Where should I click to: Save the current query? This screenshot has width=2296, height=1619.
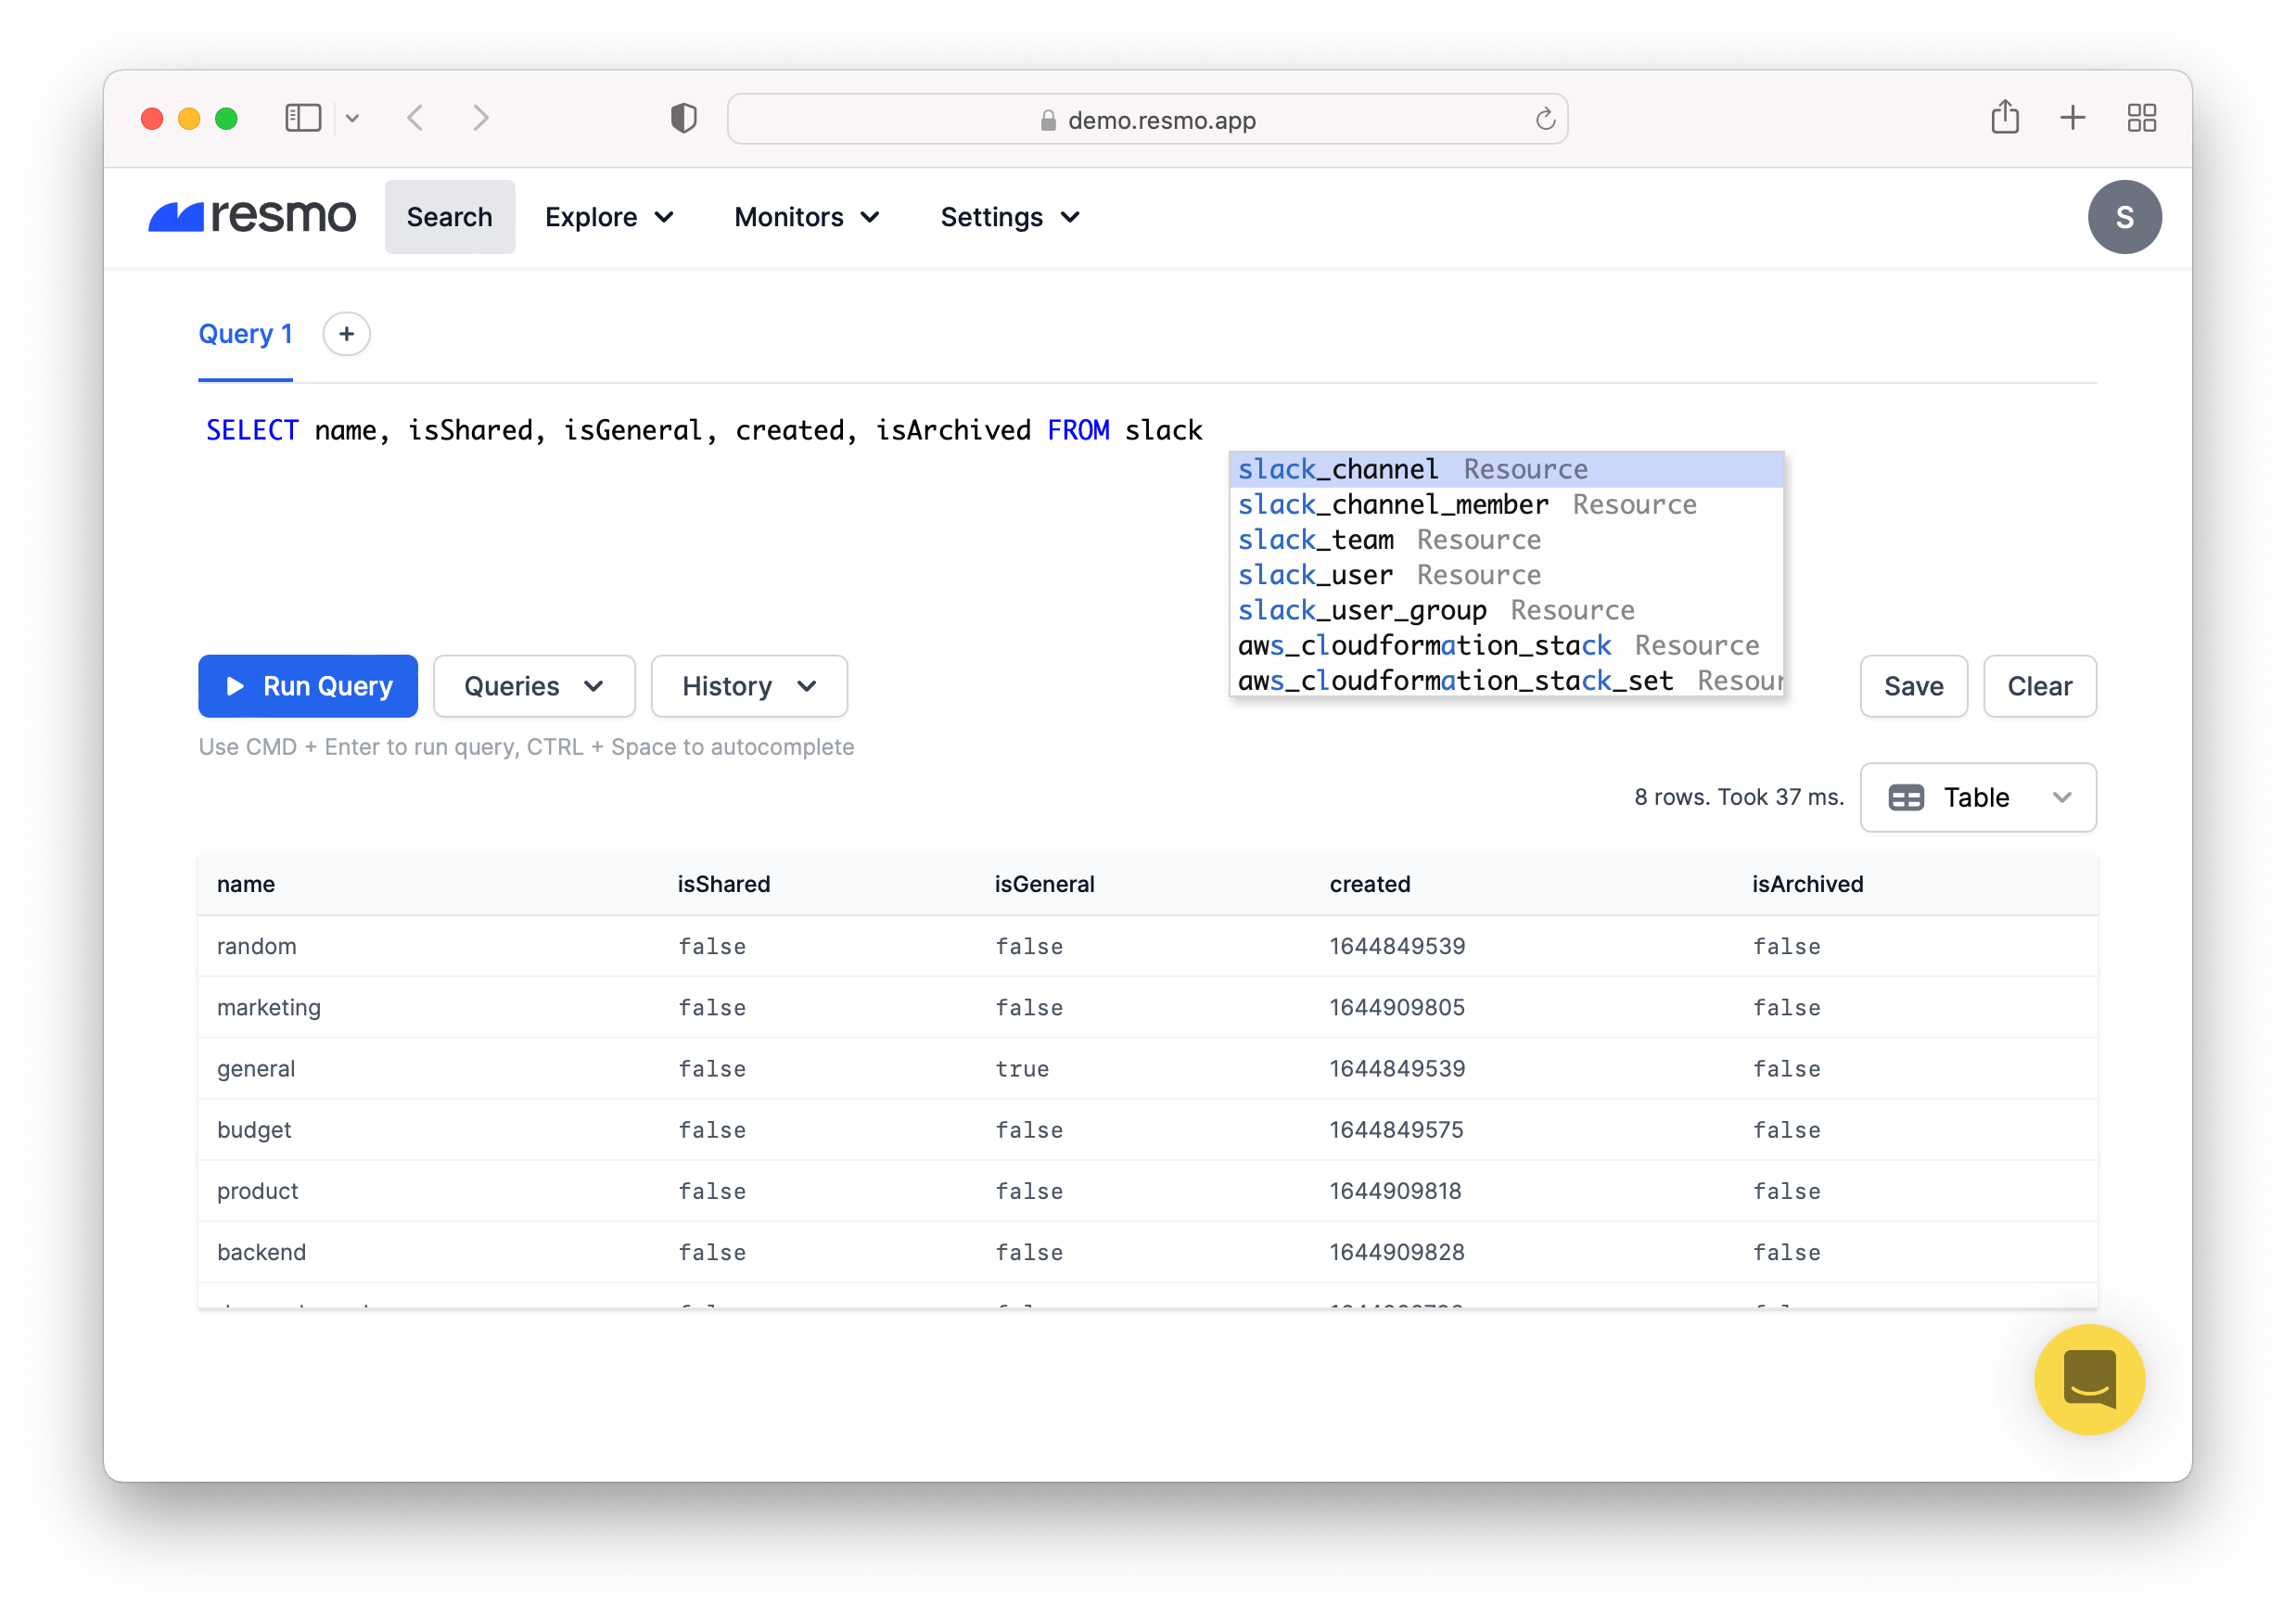1913,686
